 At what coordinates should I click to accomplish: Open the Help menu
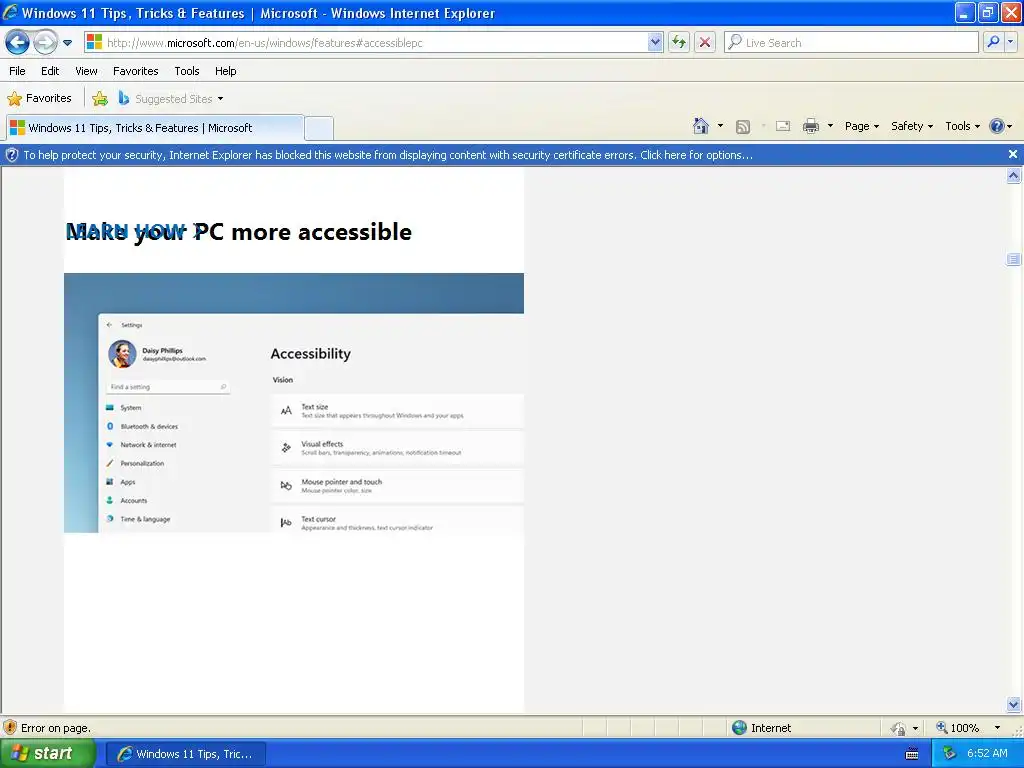click(226, 71)
